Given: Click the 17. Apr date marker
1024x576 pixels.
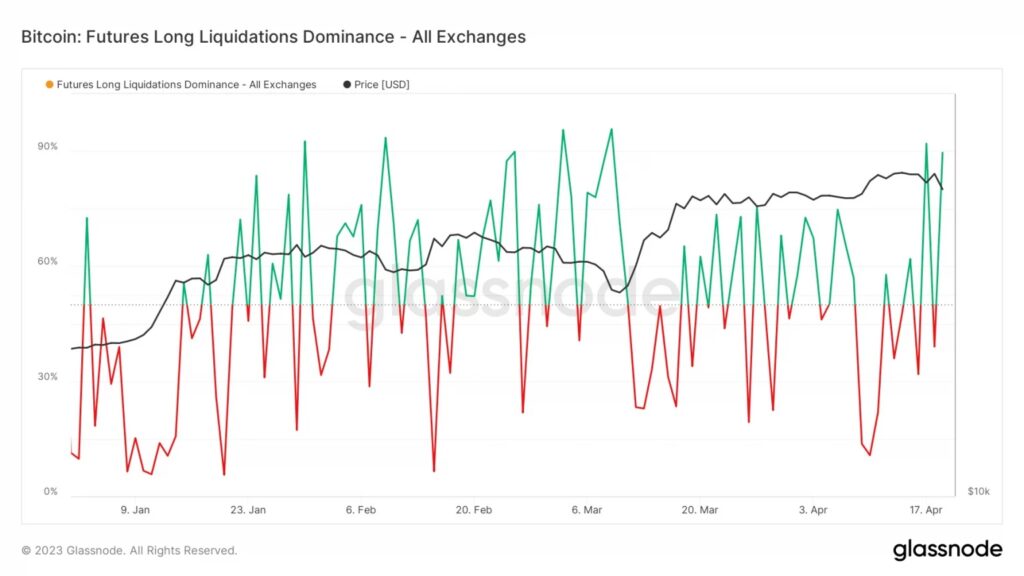Looking at the screenshot, I should [929, 510].
